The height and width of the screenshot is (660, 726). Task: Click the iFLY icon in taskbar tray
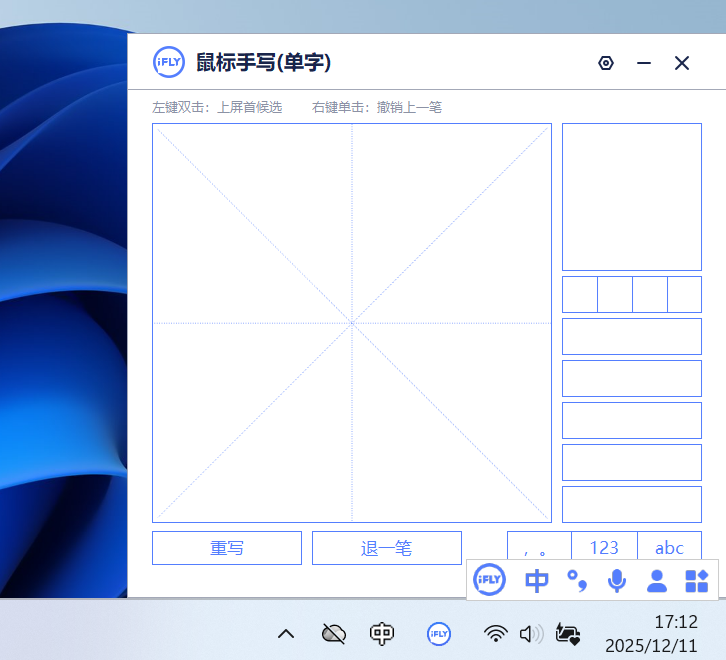438,633
